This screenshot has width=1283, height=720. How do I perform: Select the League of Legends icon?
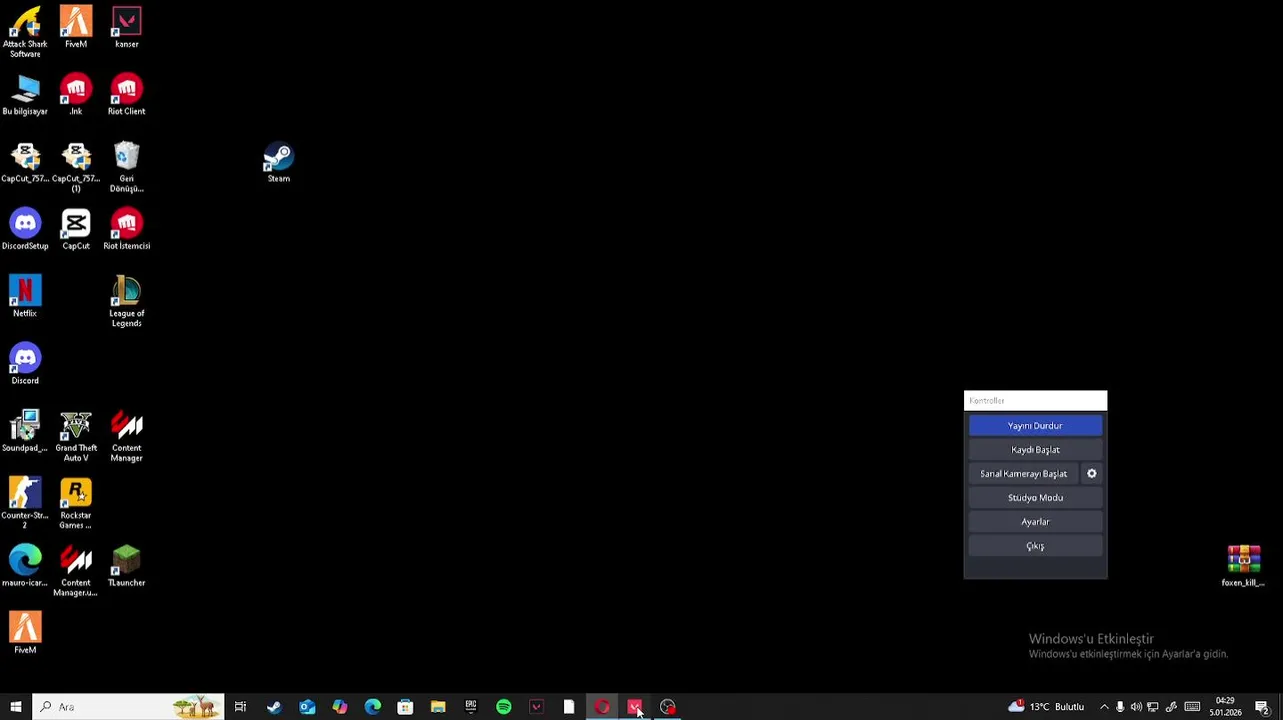pos(127,302)
